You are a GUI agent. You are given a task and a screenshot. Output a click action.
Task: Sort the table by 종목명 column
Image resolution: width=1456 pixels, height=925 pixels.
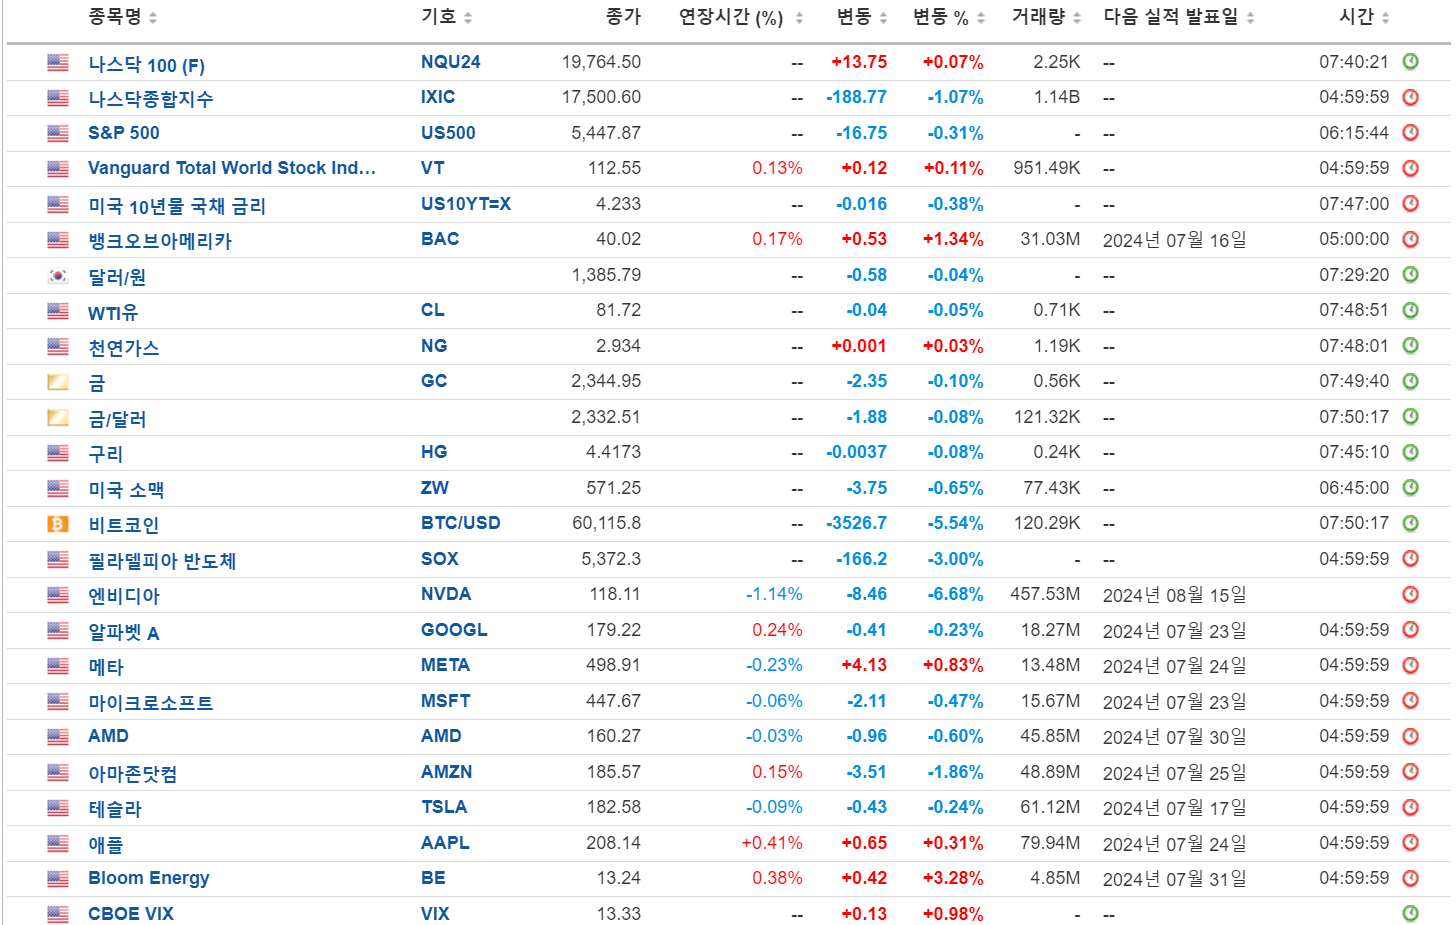[x=122, y=17]
